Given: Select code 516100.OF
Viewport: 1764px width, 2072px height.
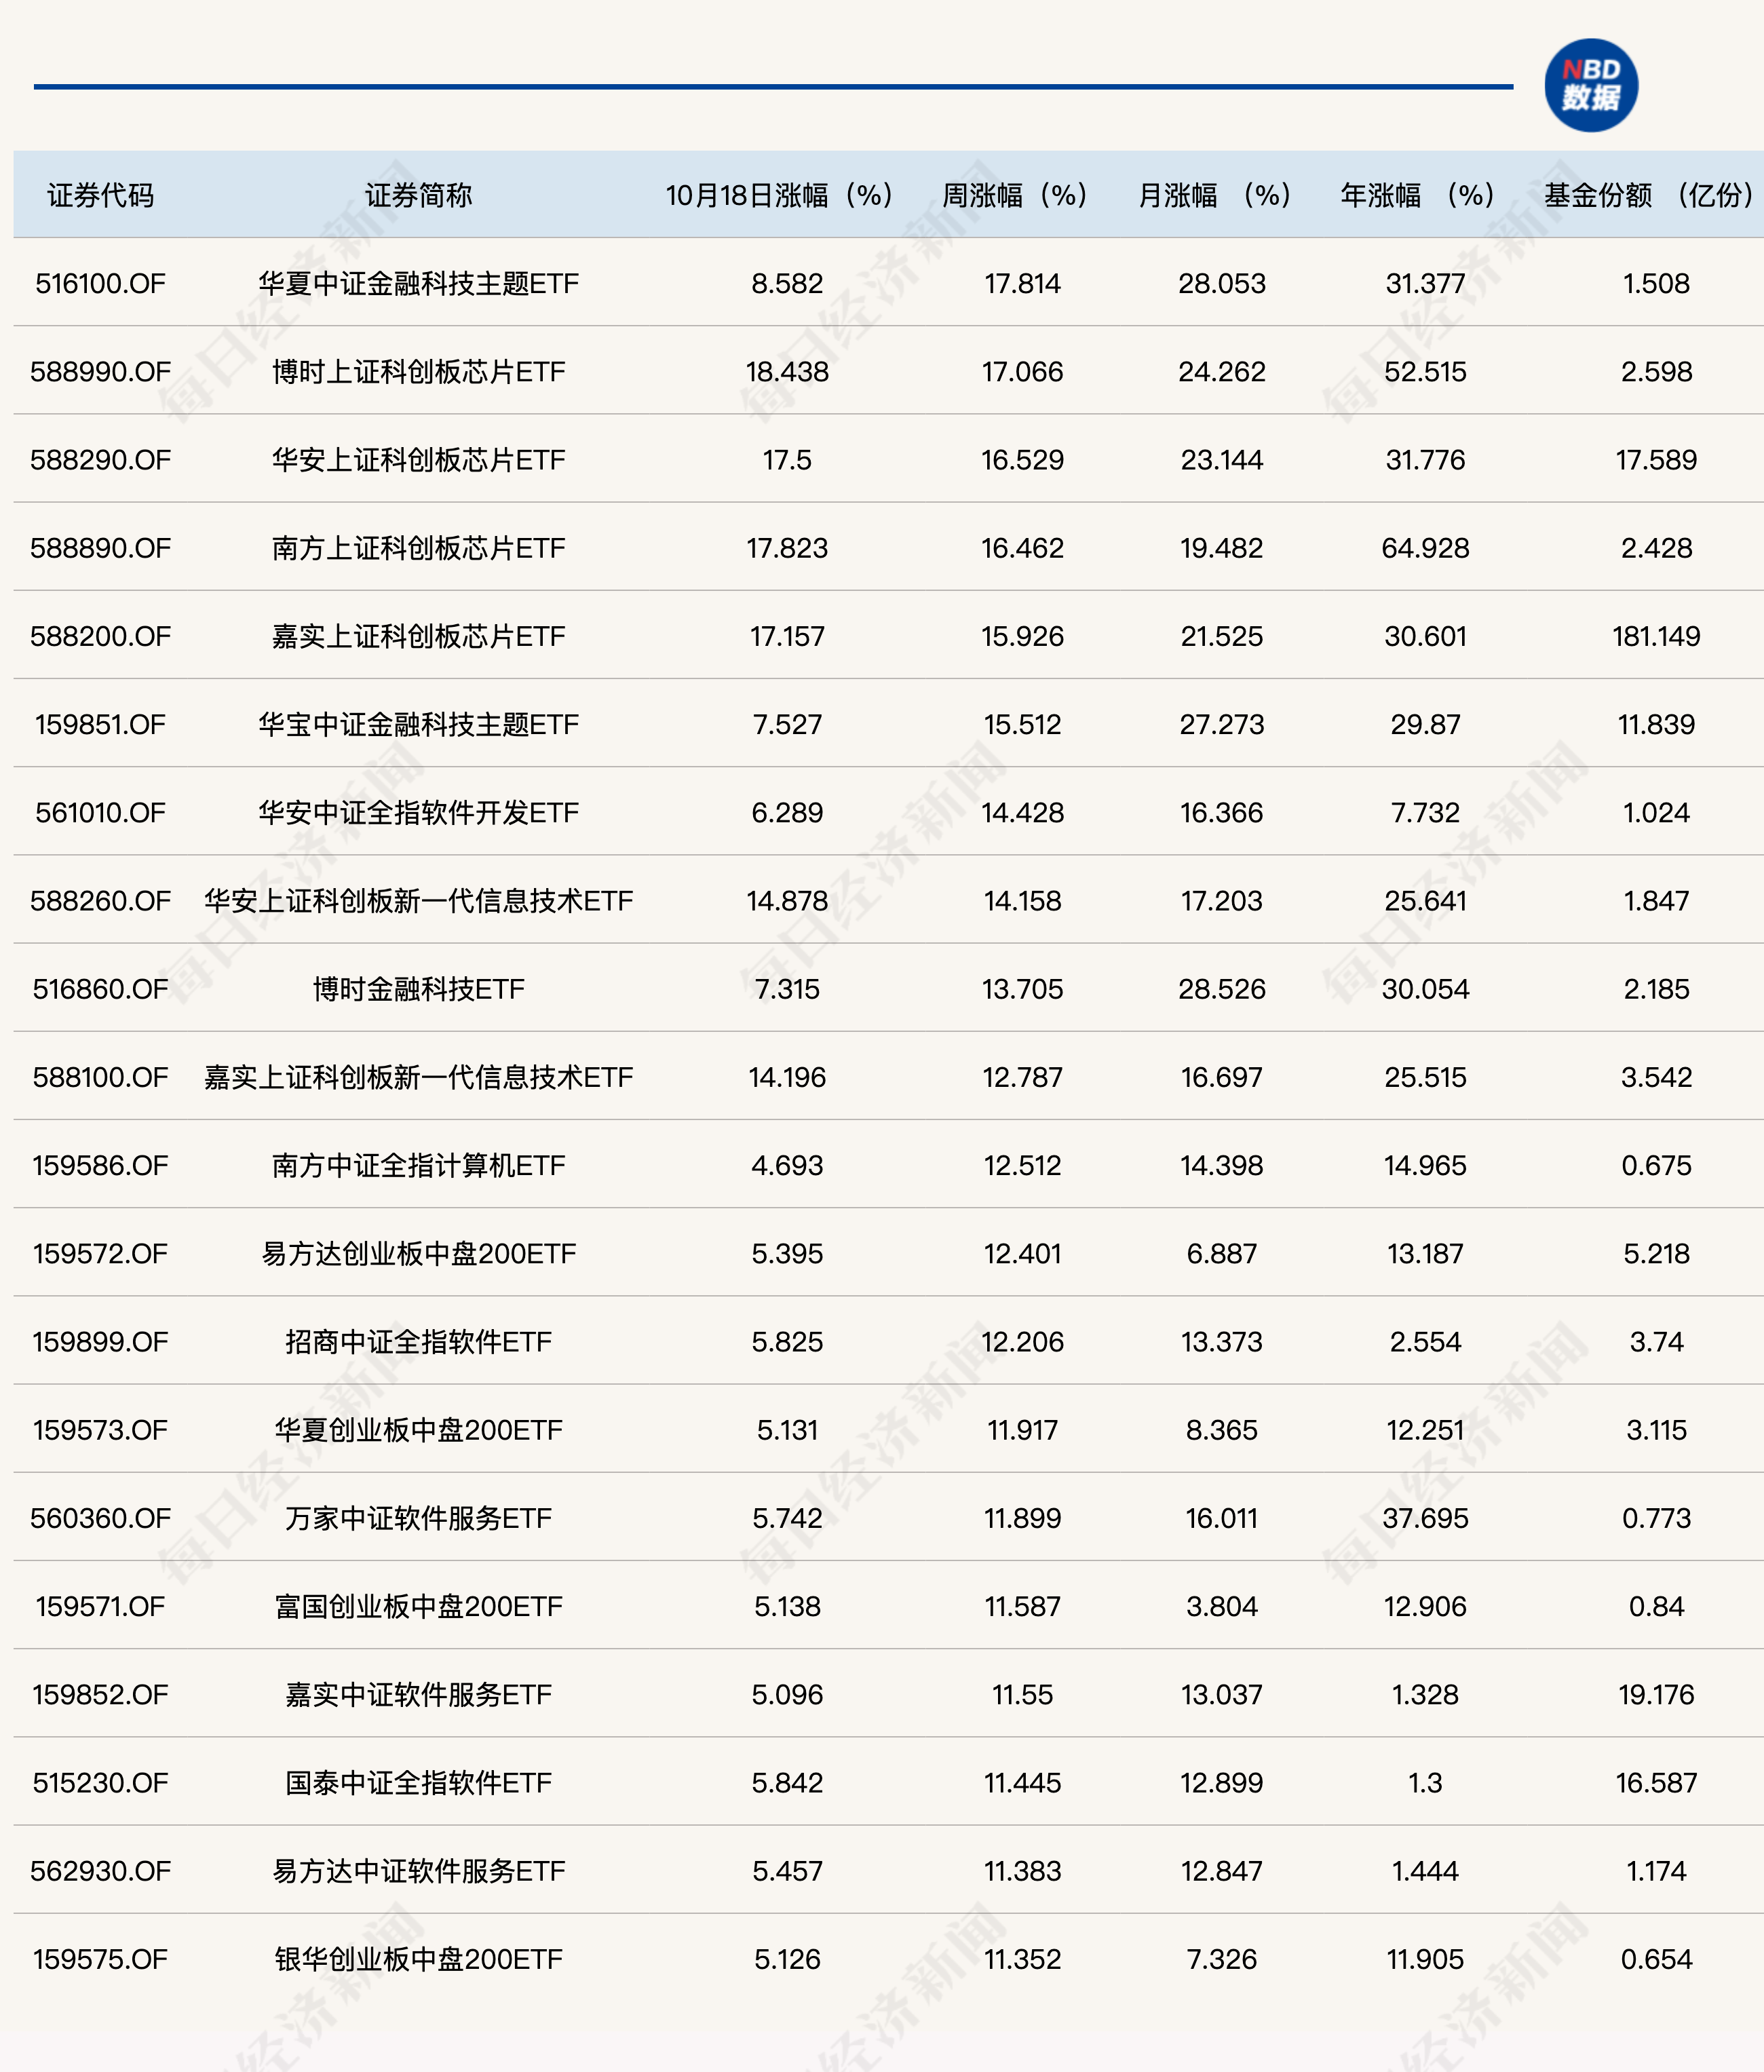Looking at the screenshot, I should (100, 283).
